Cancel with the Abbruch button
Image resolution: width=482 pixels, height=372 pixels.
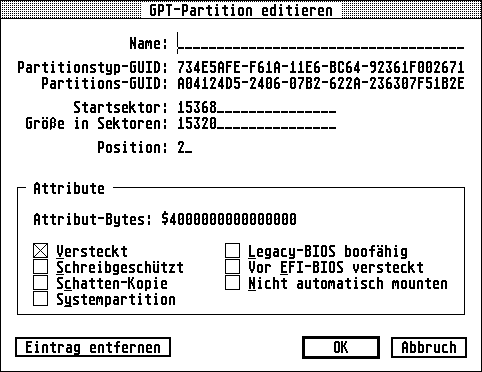[429, 347]
